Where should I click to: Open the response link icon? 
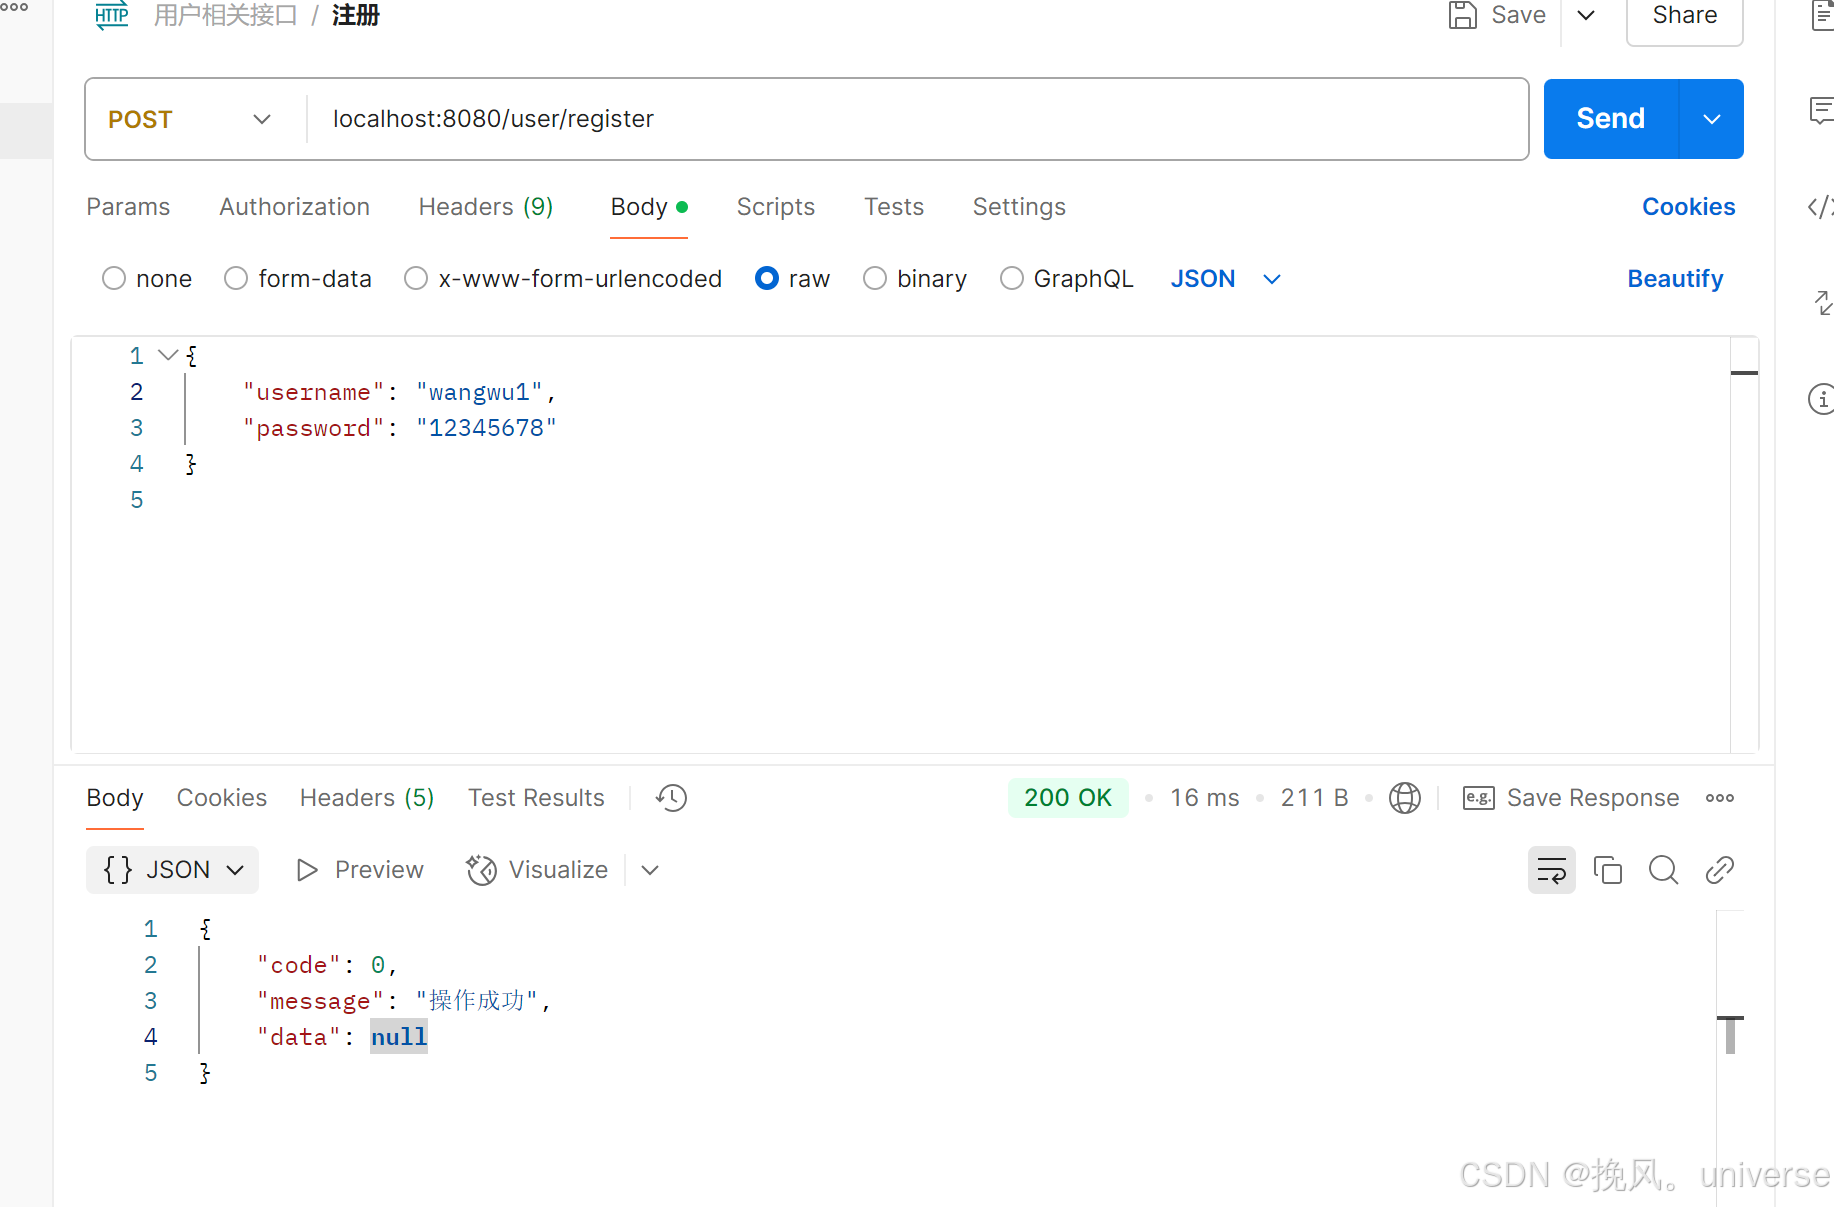pyautogui.click(x=1719, y=870)
